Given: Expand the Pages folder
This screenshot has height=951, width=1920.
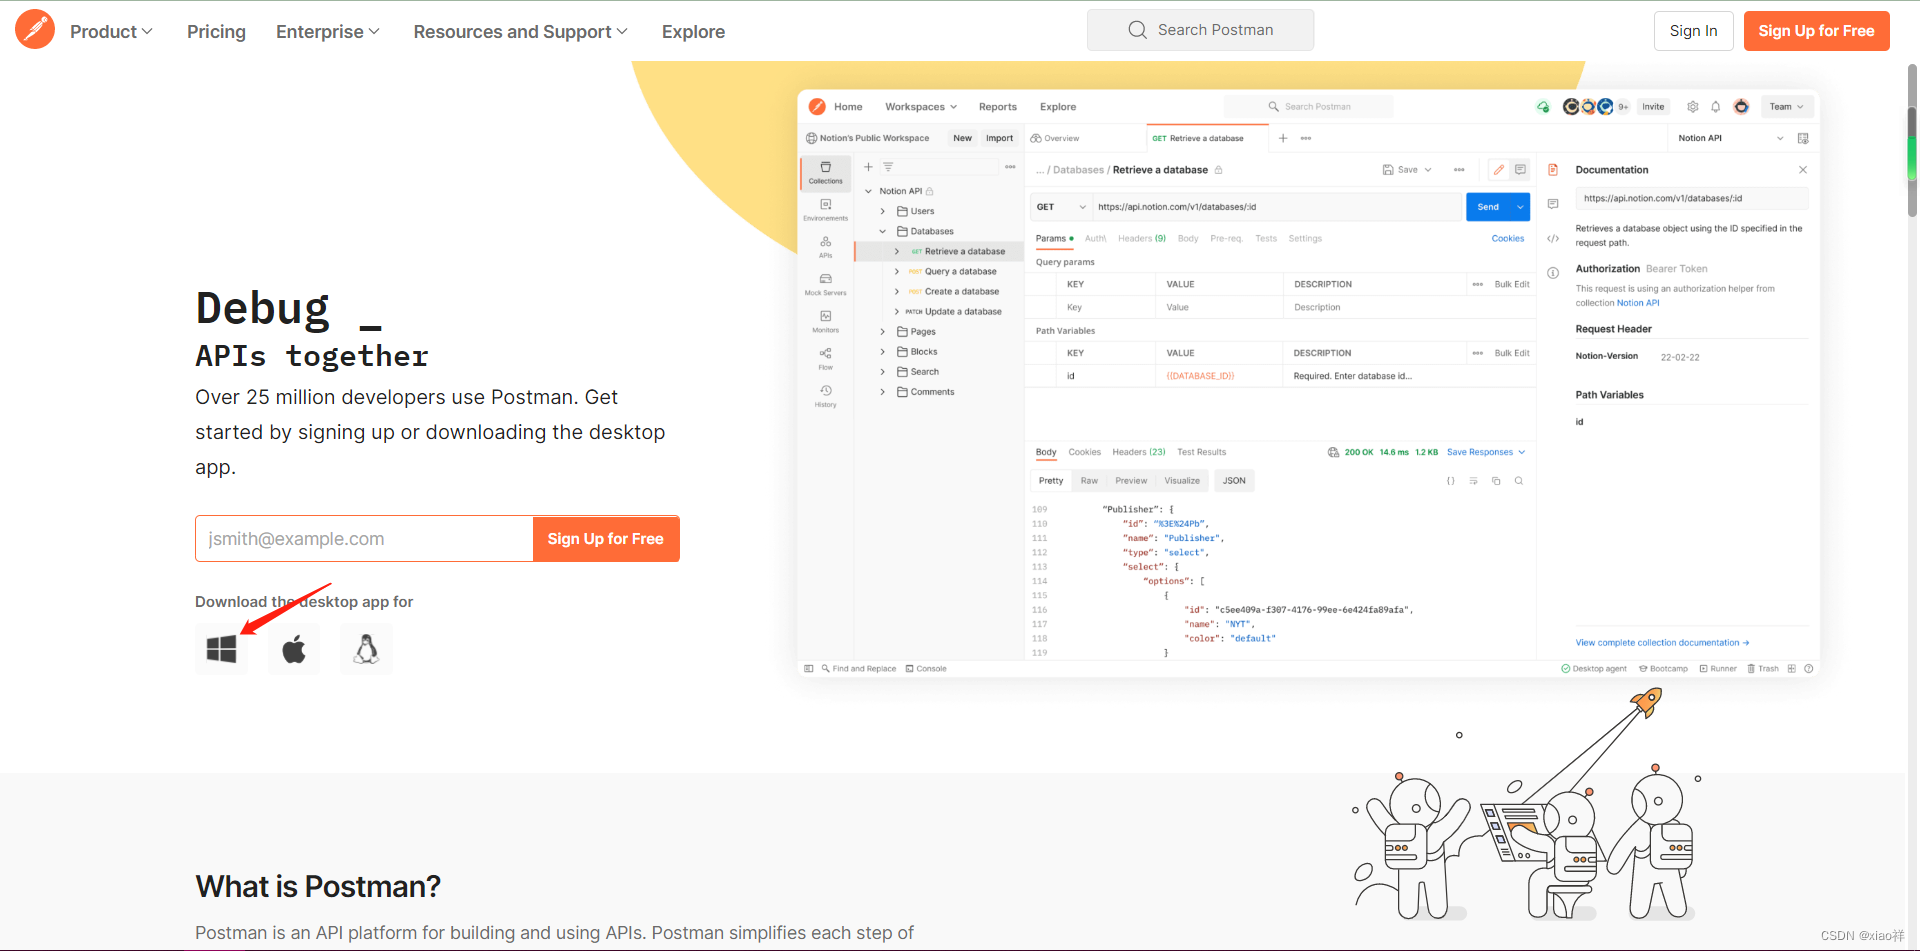Looking at the screenshot, I should [883, 332].
